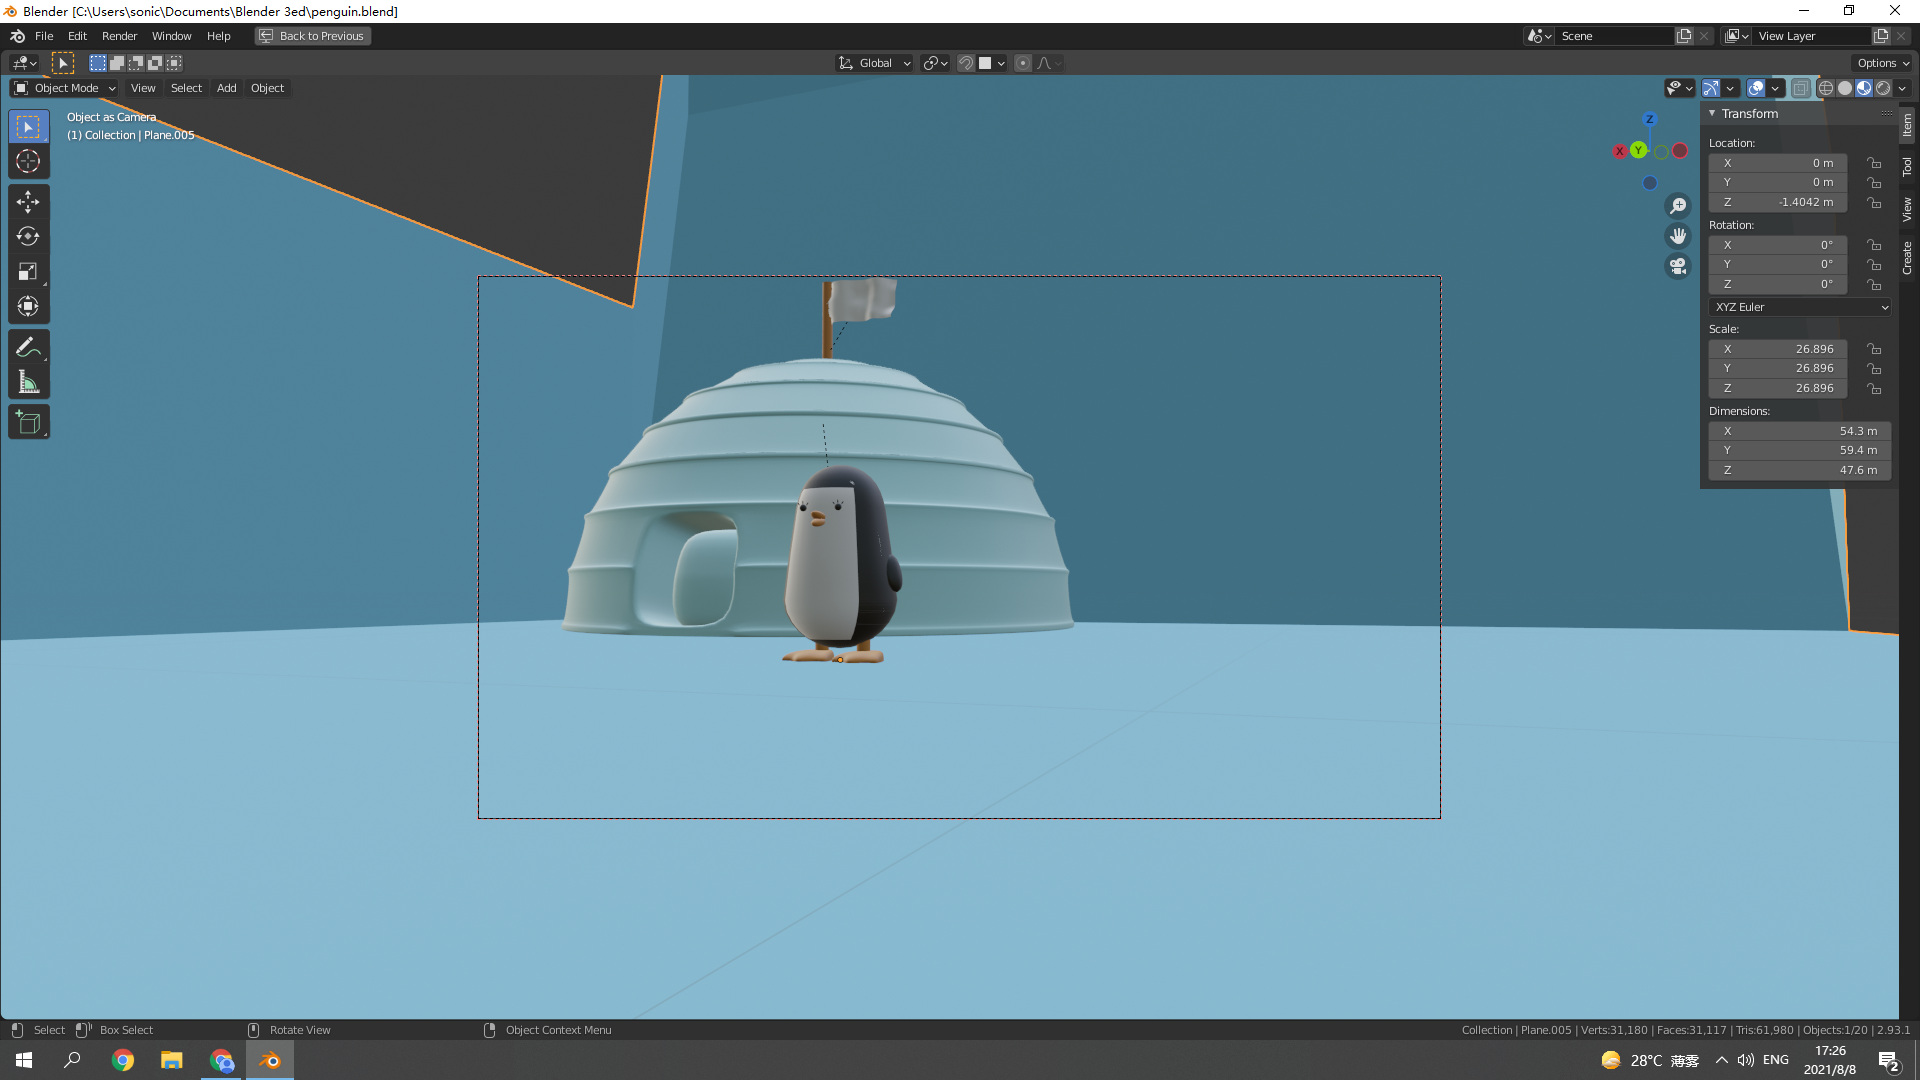This screenshot has height=1080, width=1920.
Task: Toggle the viewport gizmos display
Action: coord(1711,88)
